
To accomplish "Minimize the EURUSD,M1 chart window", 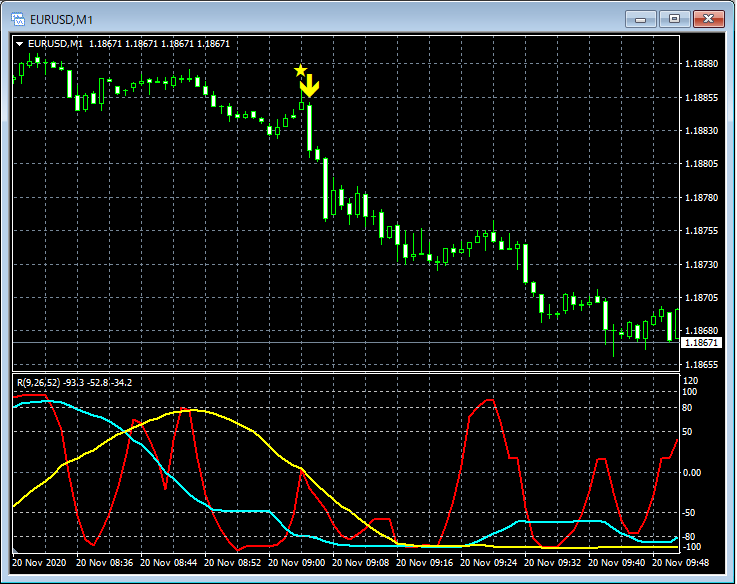I will click(641, 18).
